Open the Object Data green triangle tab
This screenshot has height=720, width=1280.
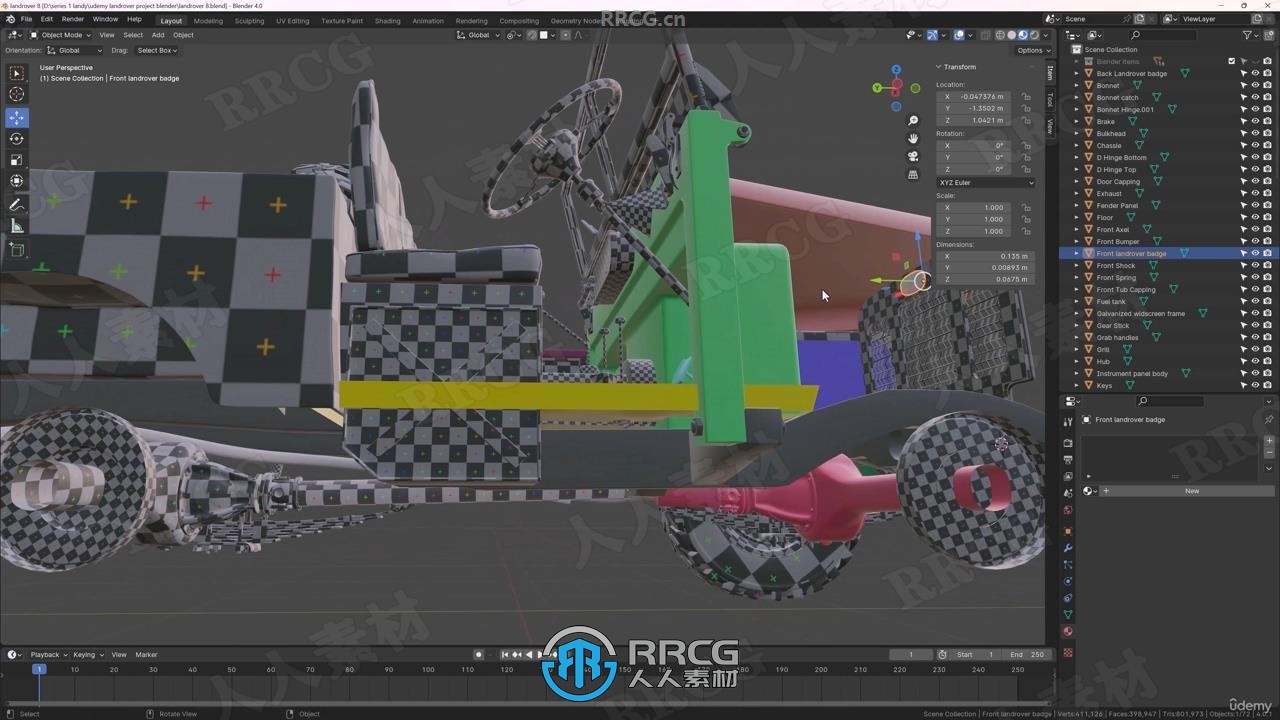[1068, 615]
